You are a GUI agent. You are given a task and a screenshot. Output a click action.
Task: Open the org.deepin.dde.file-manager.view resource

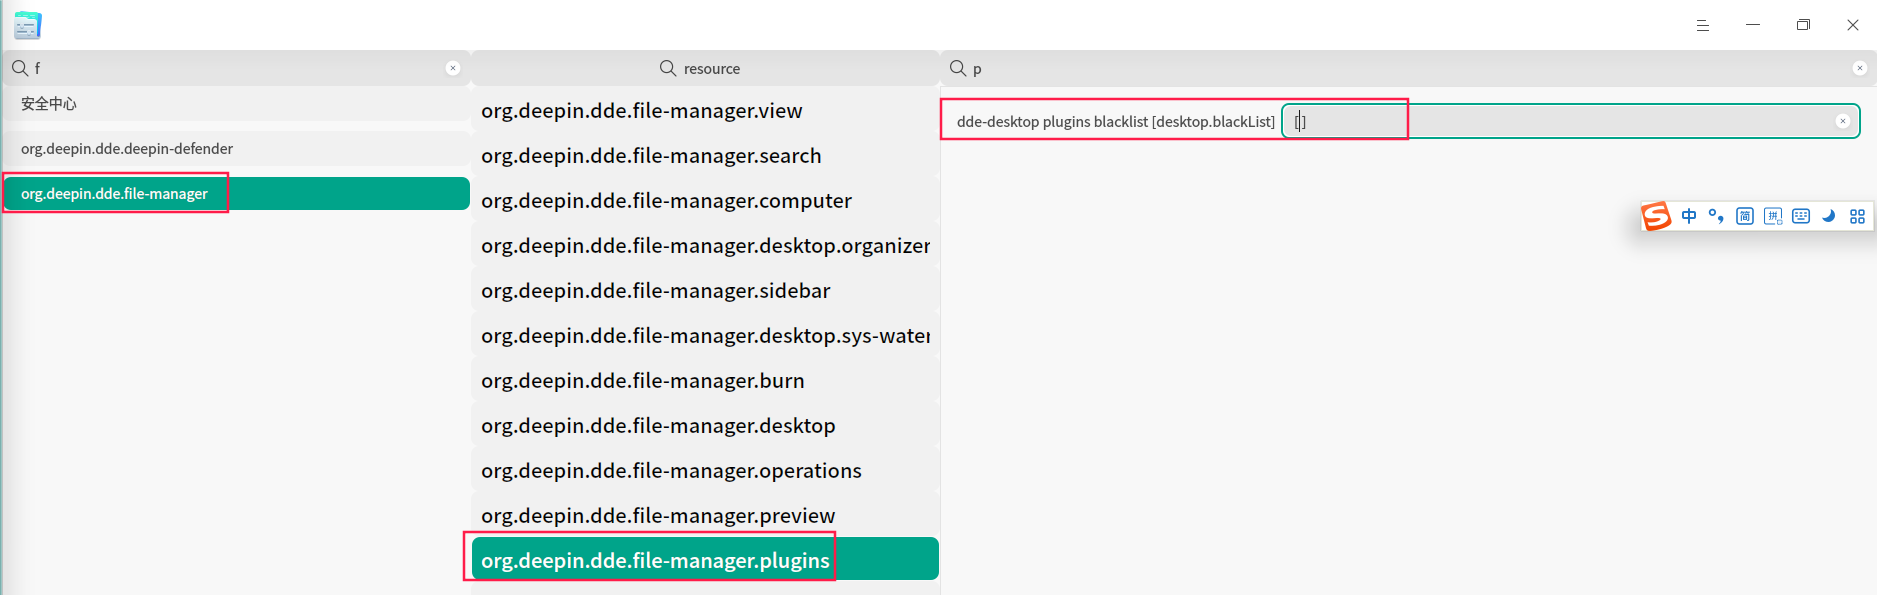point(705,111)
